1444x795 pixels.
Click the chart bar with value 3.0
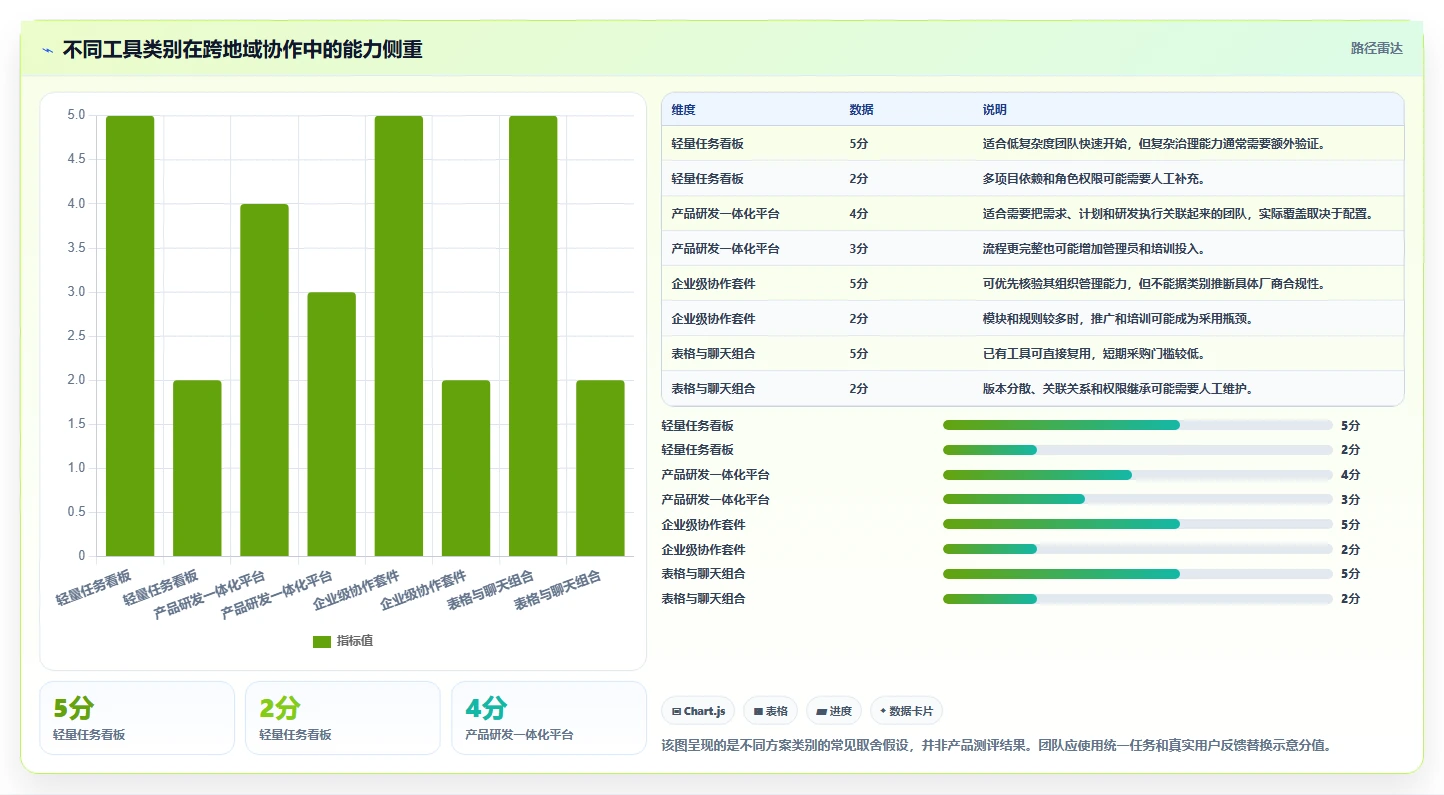[331, 424]
